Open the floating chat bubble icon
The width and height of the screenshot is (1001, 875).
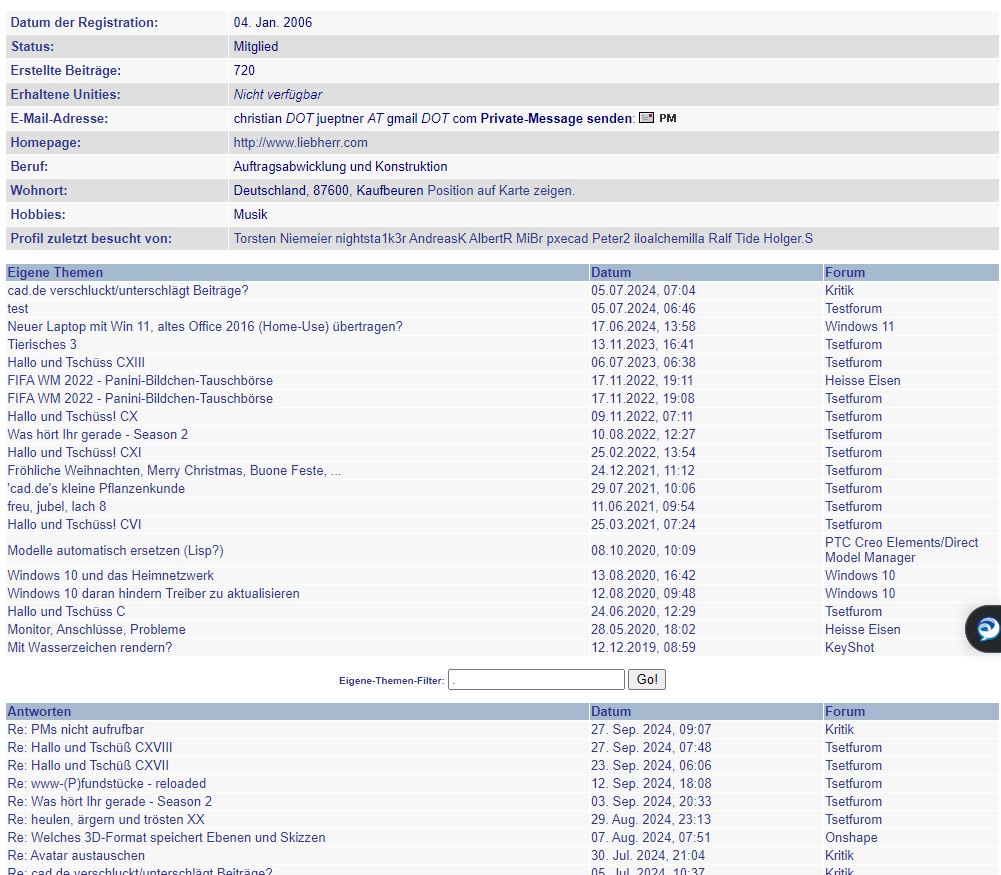pyautogui.click(x=985, y=629)
